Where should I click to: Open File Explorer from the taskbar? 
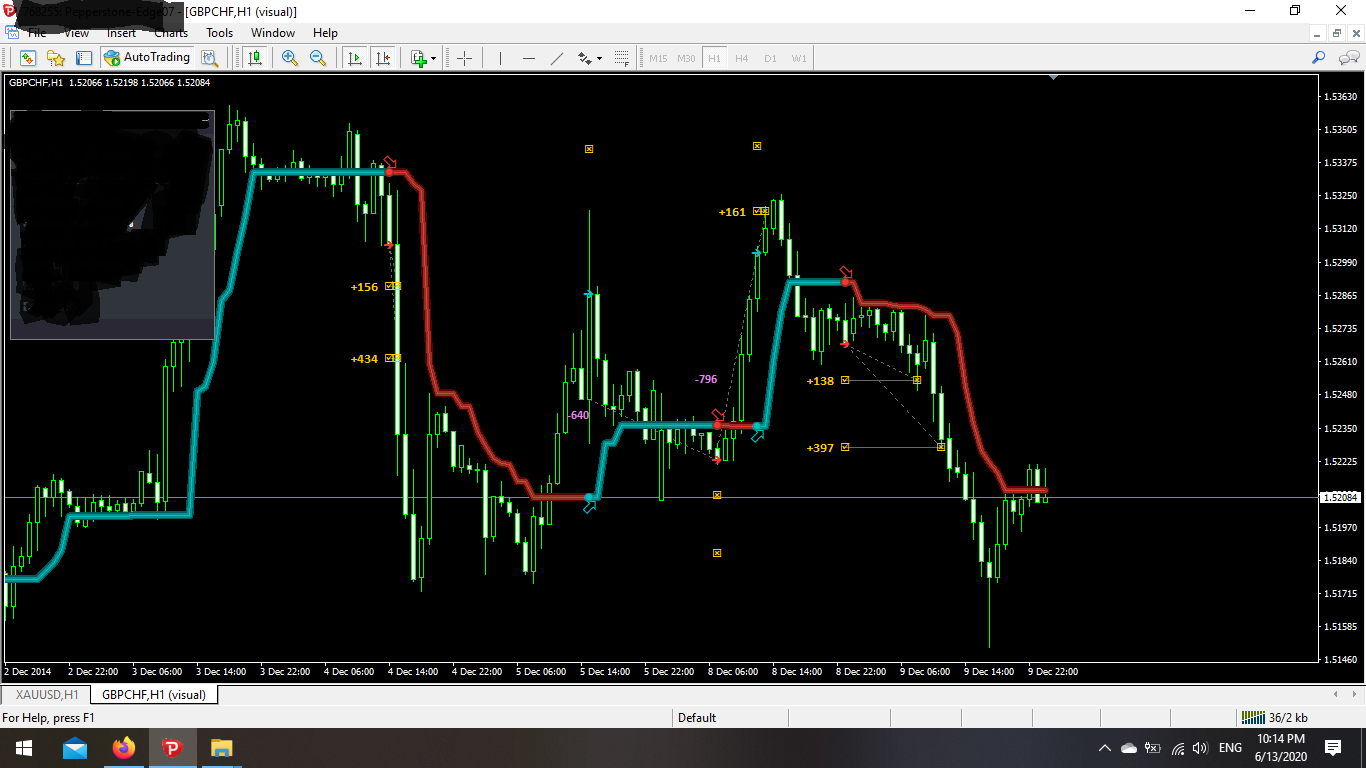[x=221, y=748]
